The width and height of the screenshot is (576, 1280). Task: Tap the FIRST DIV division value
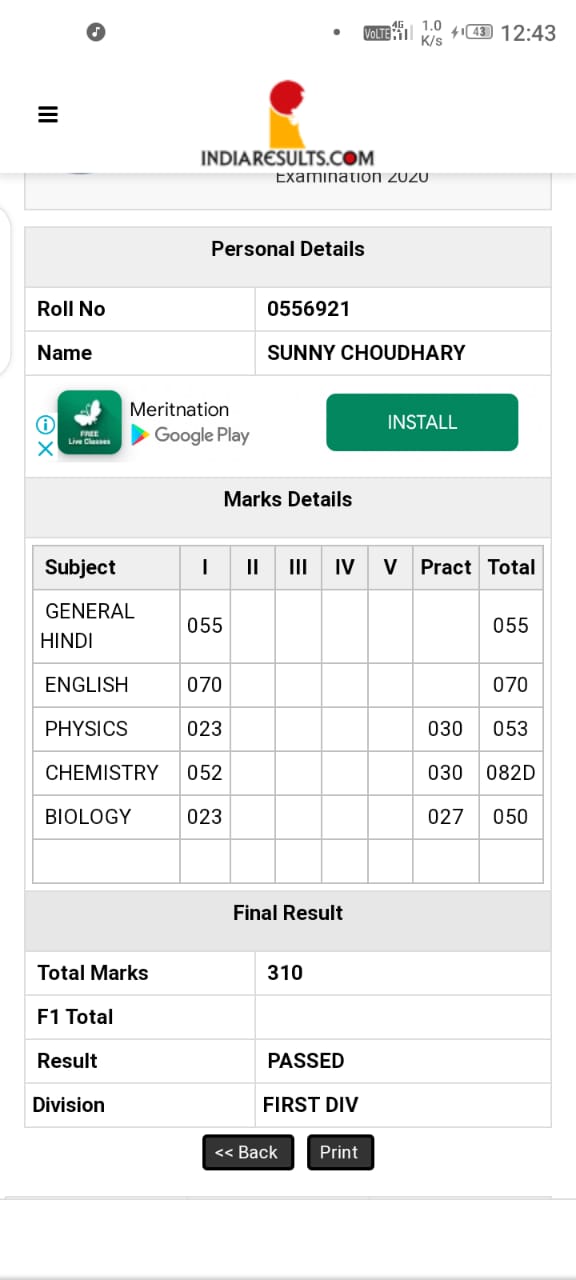tap(310, 1105)
